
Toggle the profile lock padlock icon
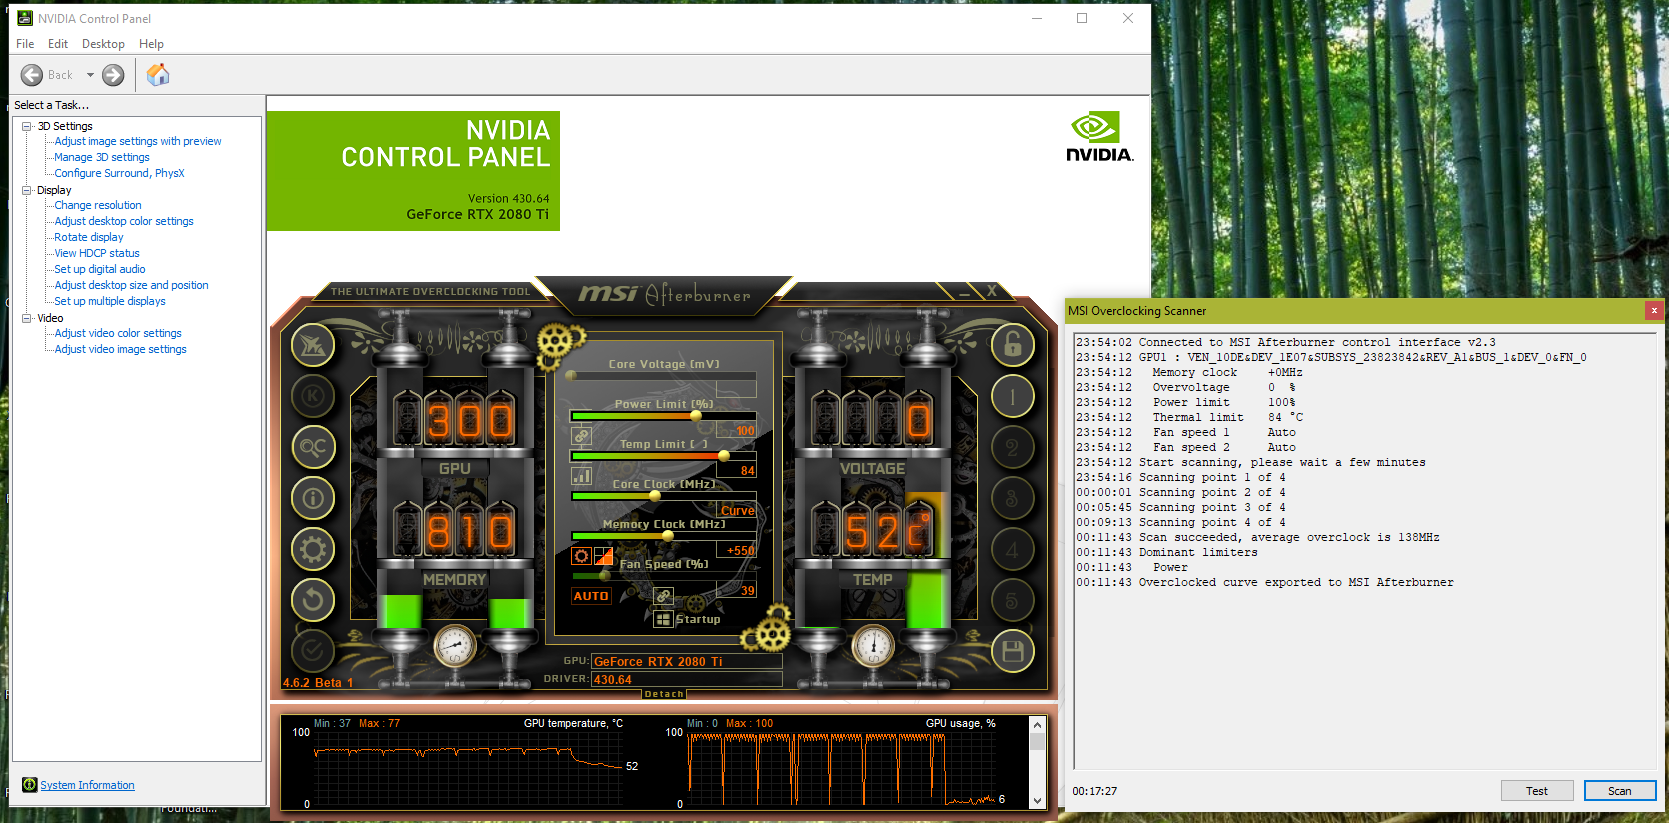pos(1012,345)
